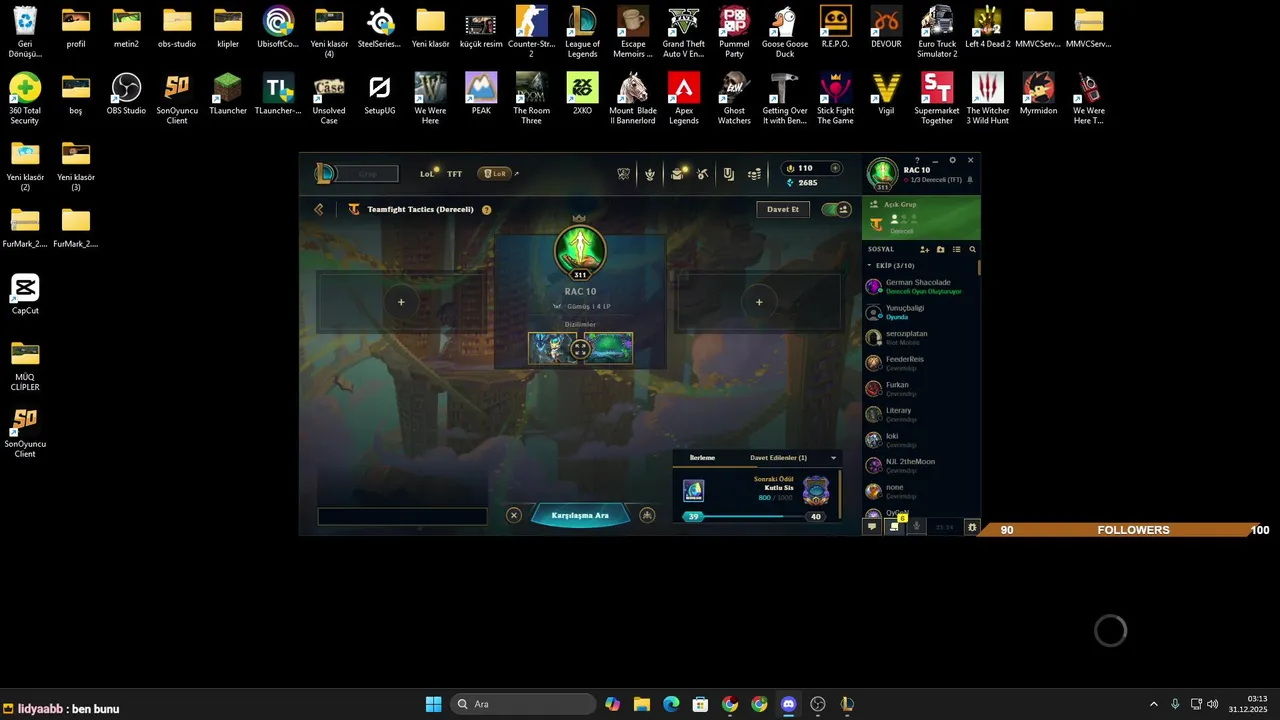The width and height of the screenshot is (1280, 720).
Task: Click the lobby chat input field
Action: point(402,517)
